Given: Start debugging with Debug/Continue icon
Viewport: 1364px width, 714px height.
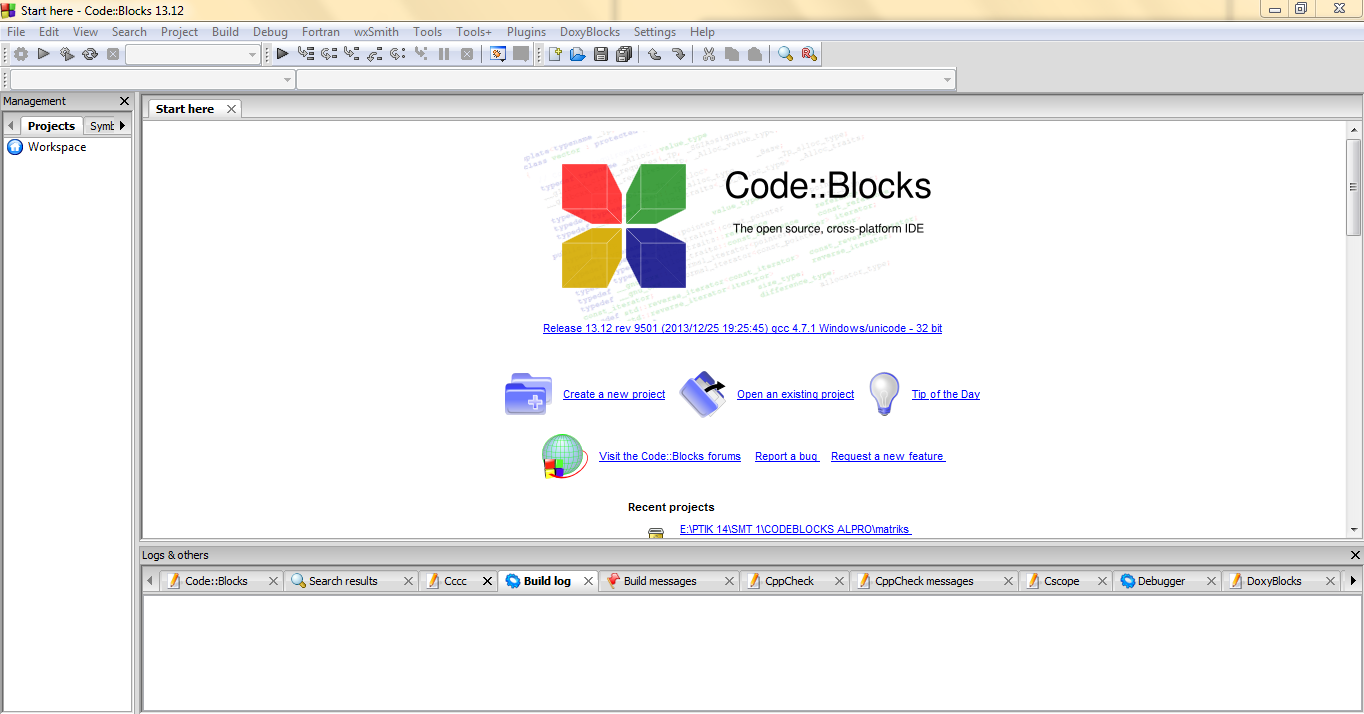Looking at the screenshot, I should (x=282, y=54).
